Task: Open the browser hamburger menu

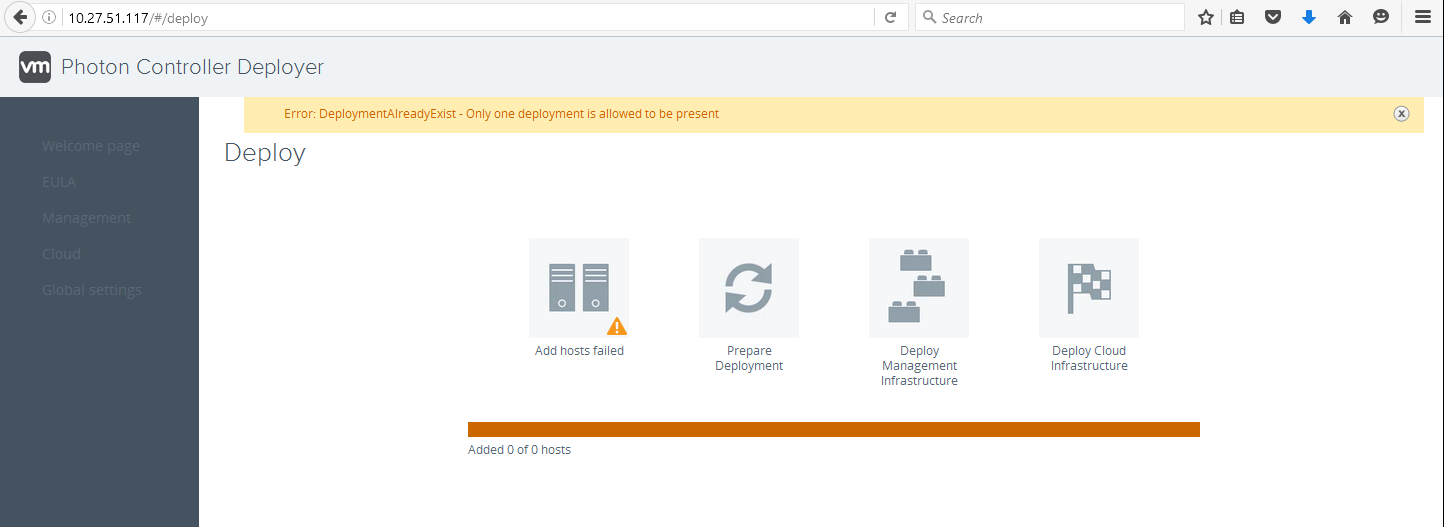Action: tap(1422, 17)
